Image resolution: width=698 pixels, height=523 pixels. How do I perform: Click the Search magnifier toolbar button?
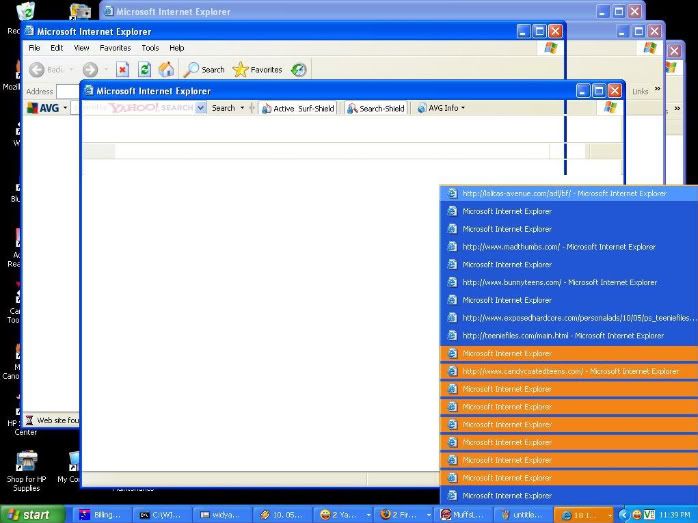(x=204, y=69)
